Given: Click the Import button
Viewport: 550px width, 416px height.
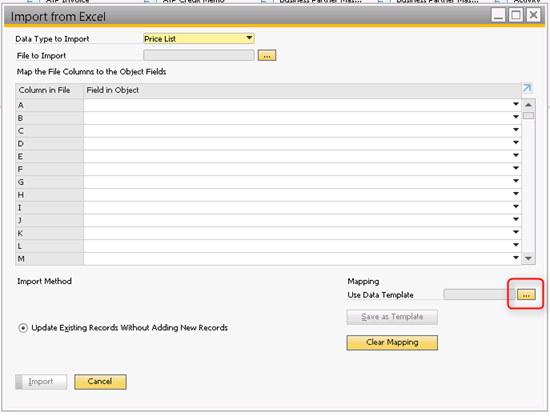Looking at the screenshot, I should [x=41, y=382].
